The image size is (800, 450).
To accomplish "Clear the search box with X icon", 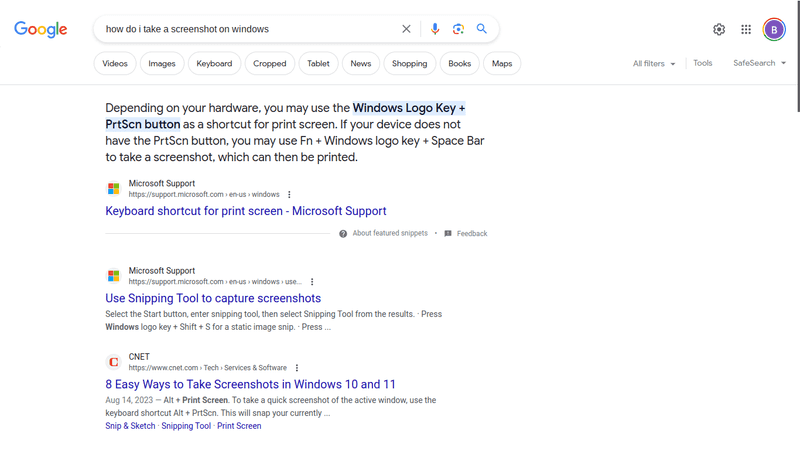I will 406,29.
